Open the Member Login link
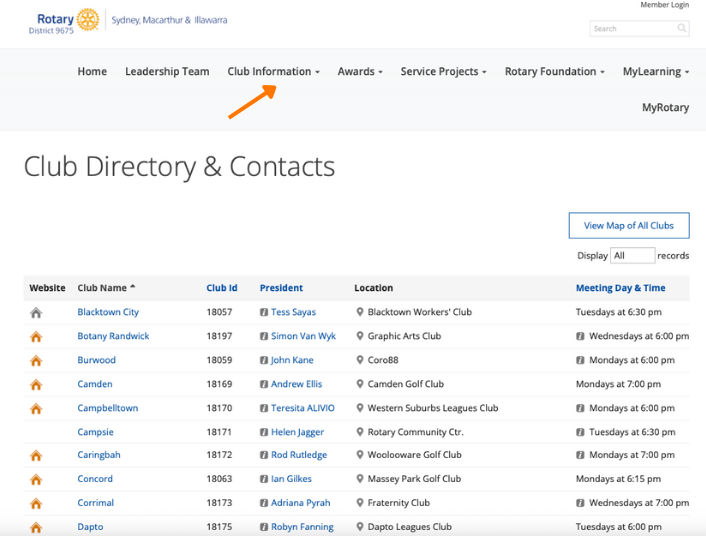 point(665,5)
